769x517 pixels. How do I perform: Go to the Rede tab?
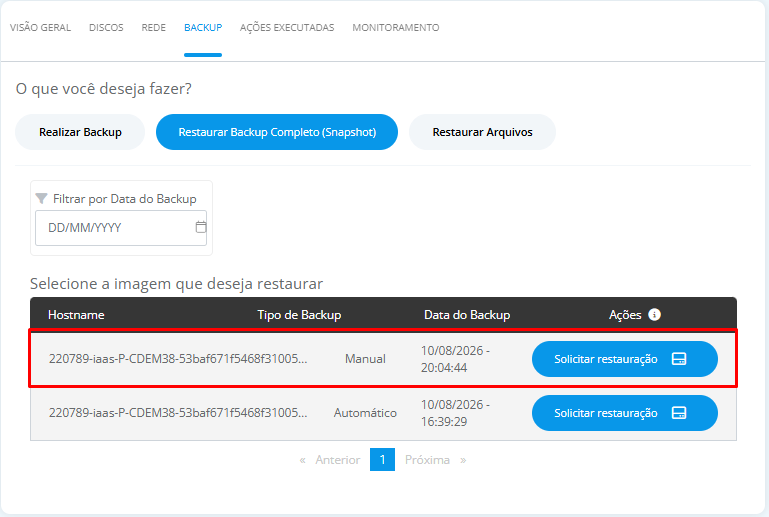154,27
